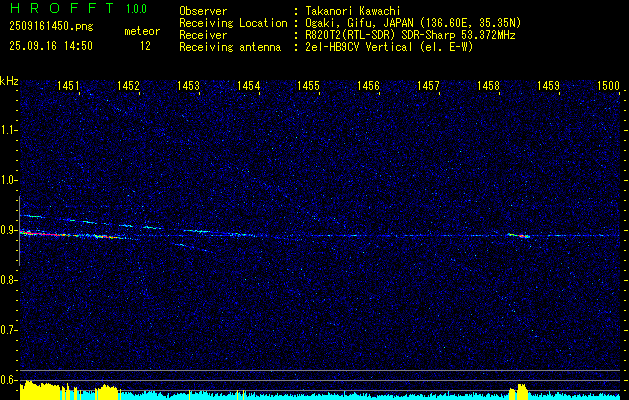Click the 1453 time tick
This screenshot has width=629, height=400.
[x=188, y=87]
